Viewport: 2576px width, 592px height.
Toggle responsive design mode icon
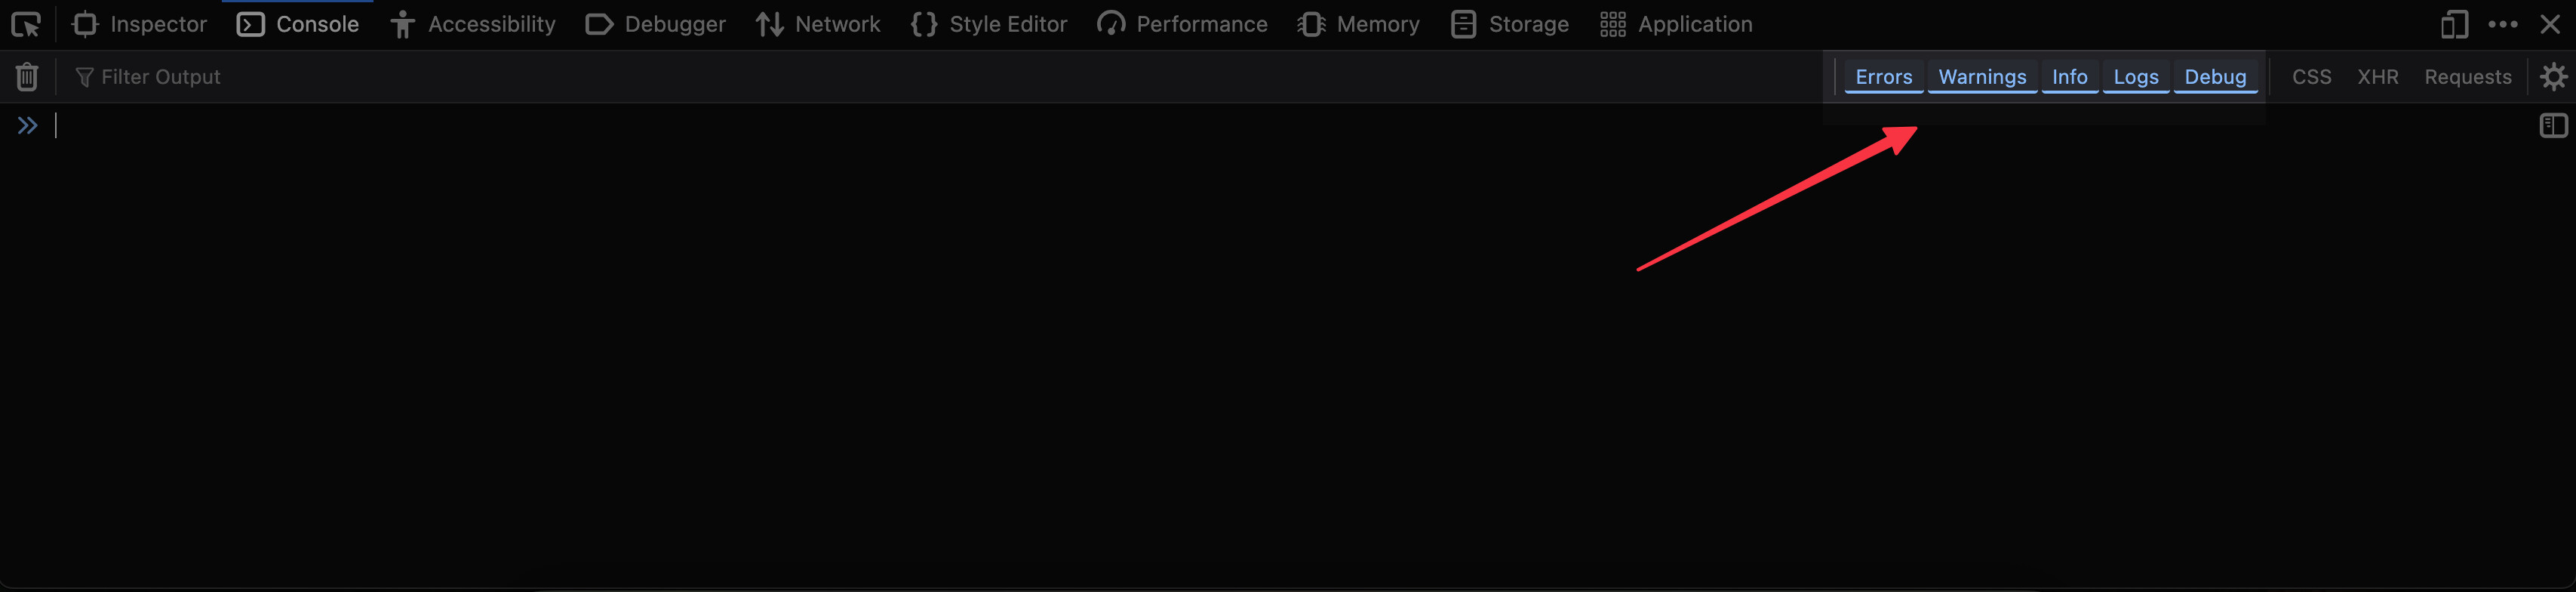(2454, 24)
